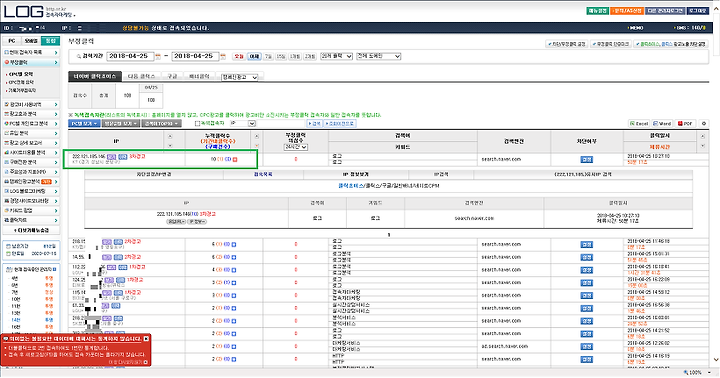Viewport: 720px width, 378px height.
Task: Click the purple badge icon in the 222.121.105.146 row
Action: [112, 157]
